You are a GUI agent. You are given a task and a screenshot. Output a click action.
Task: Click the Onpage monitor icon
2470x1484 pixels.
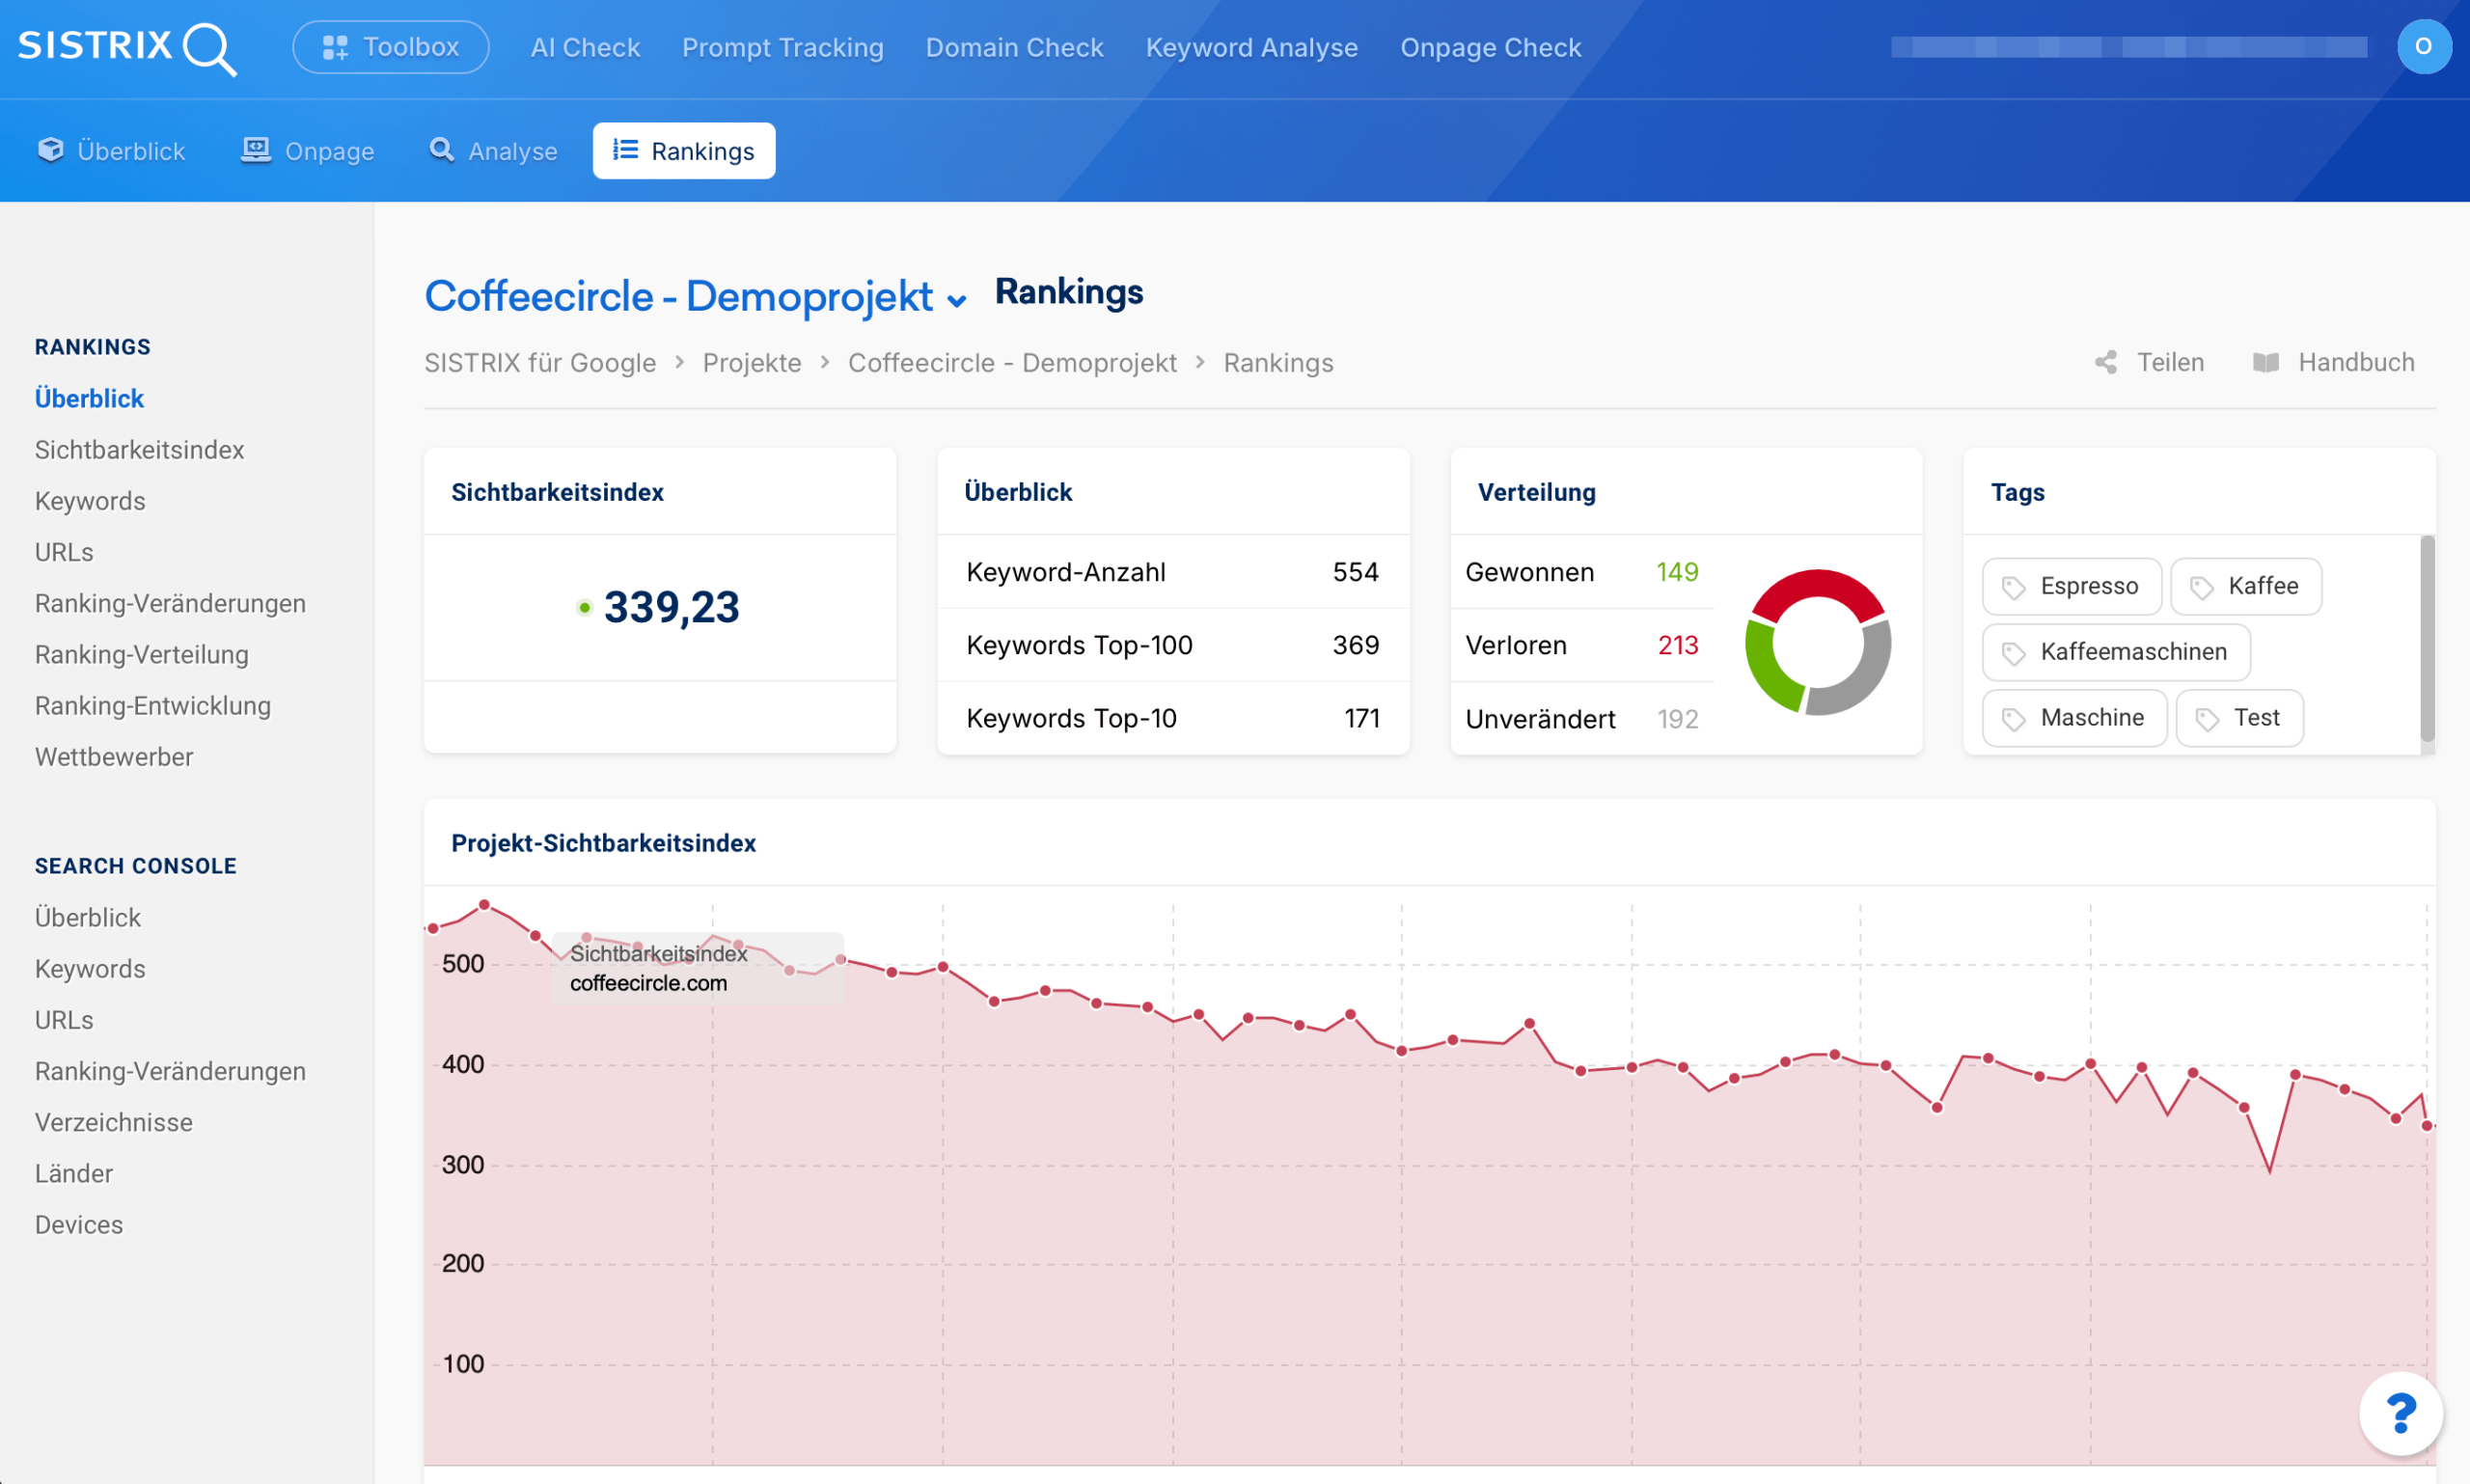256,150
